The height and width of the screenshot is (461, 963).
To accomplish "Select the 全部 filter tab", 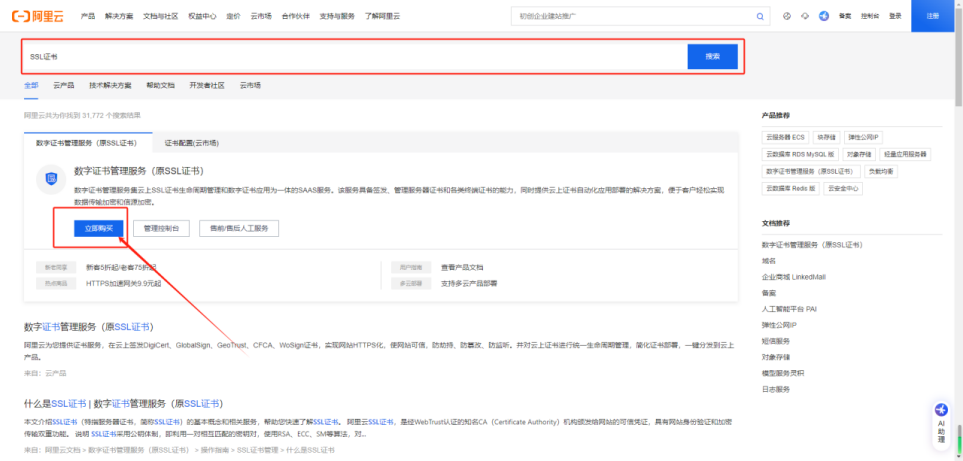I will [31, 85].
